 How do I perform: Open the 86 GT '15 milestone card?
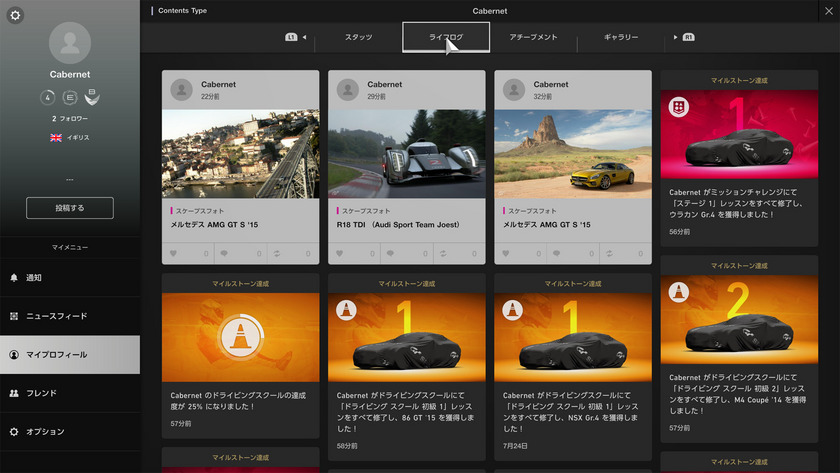click(x=407, y=367)
